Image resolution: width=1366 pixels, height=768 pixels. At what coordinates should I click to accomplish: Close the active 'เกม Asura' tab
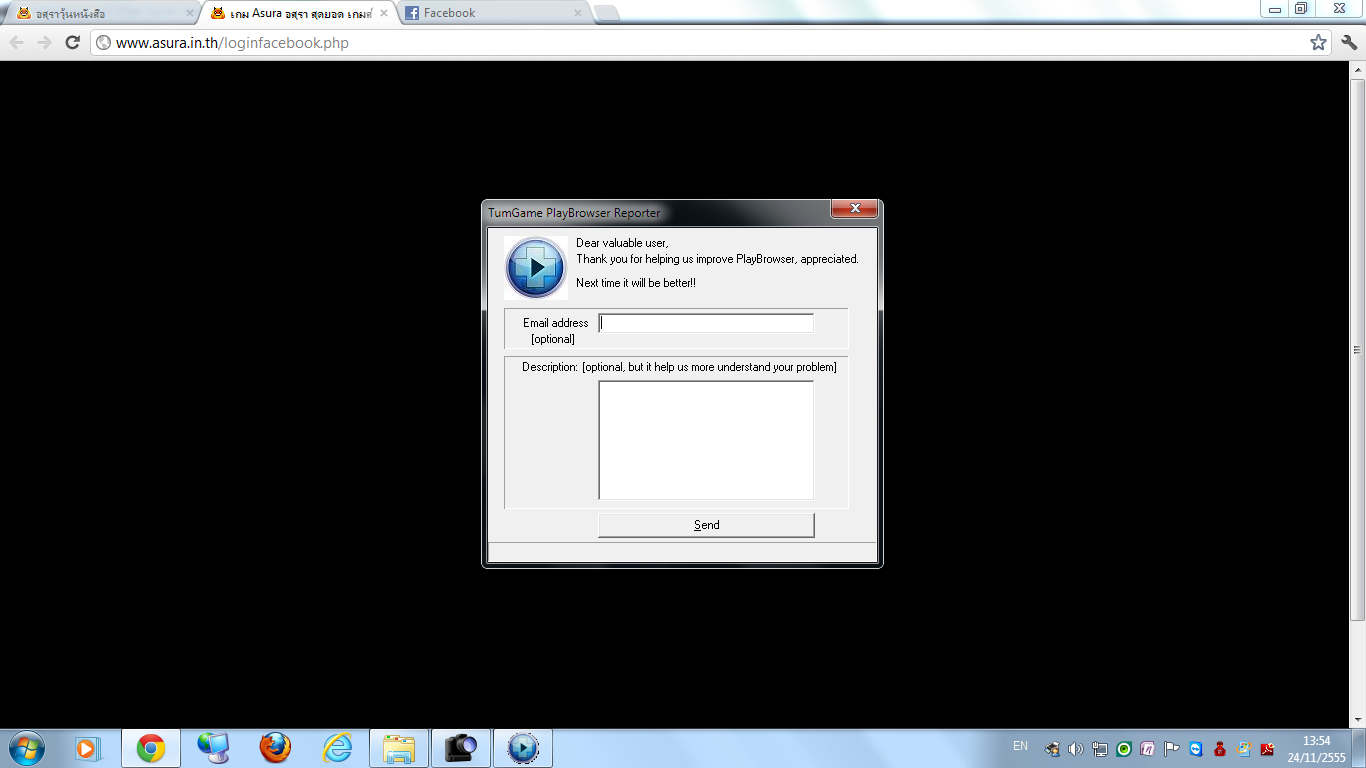384,13
